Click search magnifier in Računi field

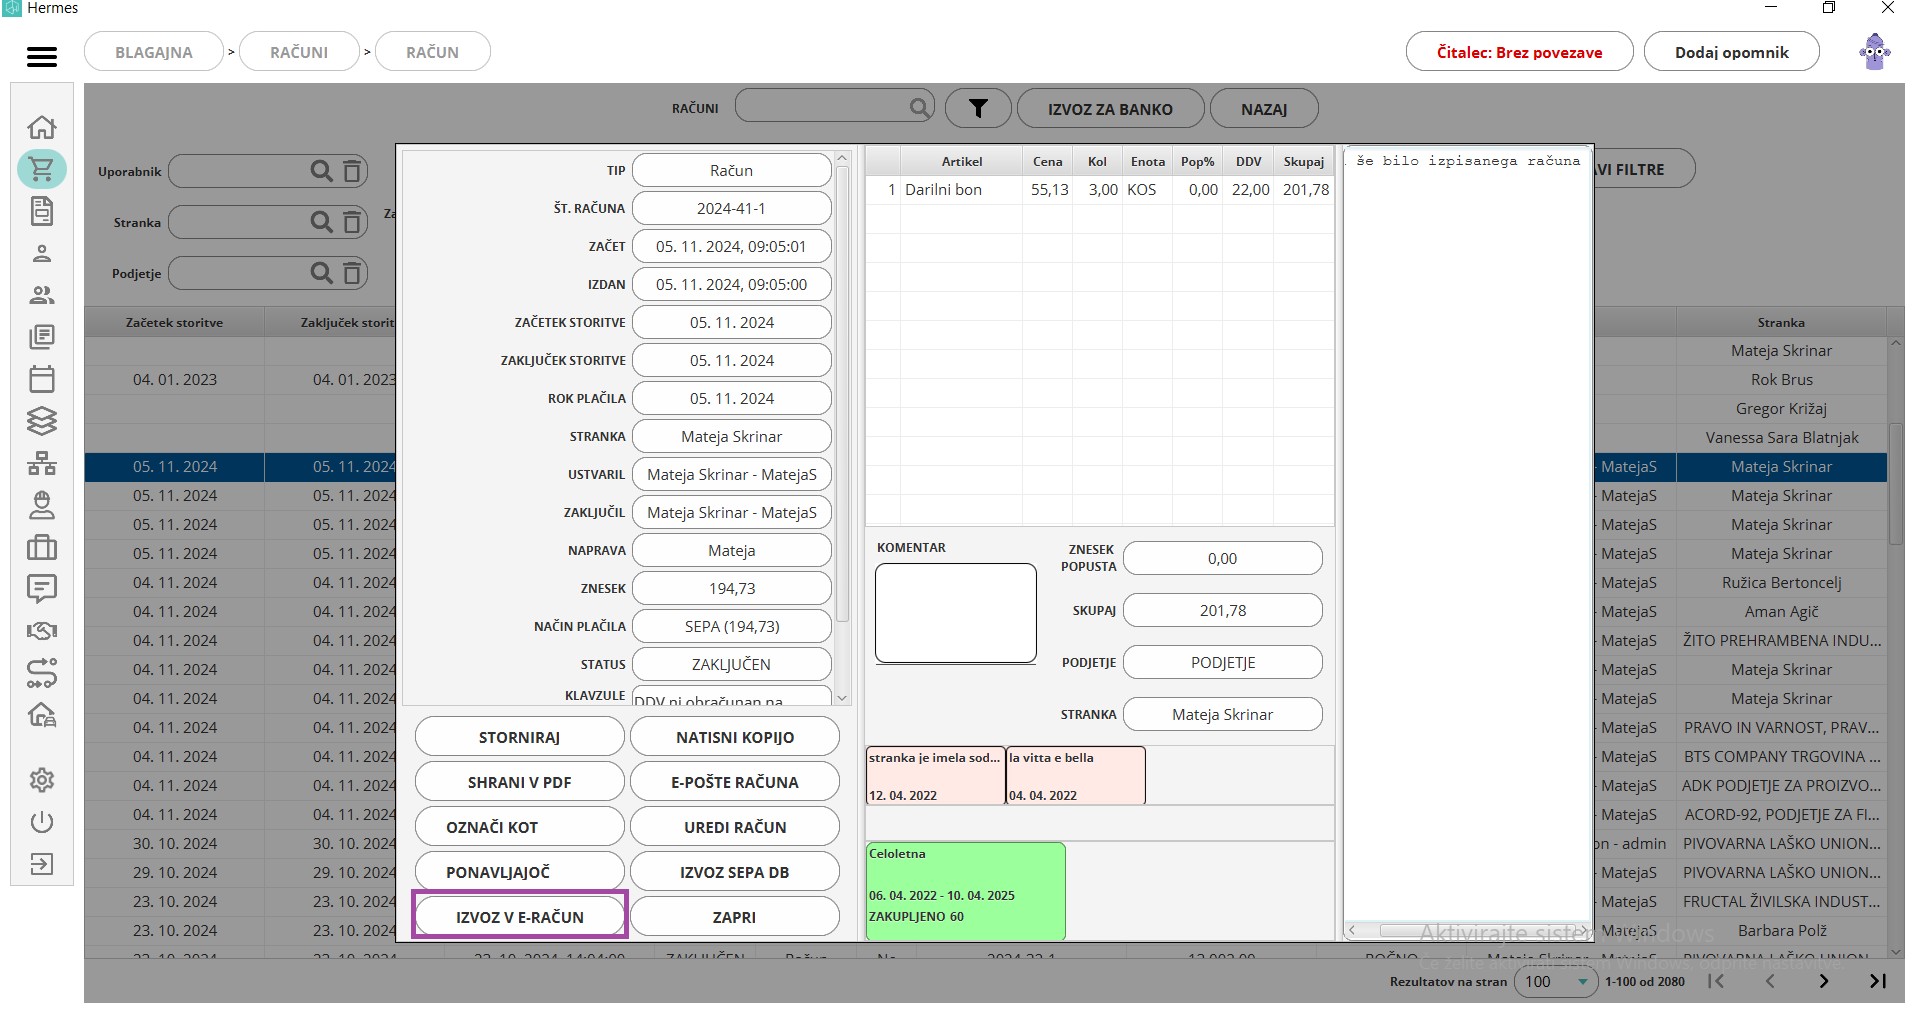tap(919, 107)
